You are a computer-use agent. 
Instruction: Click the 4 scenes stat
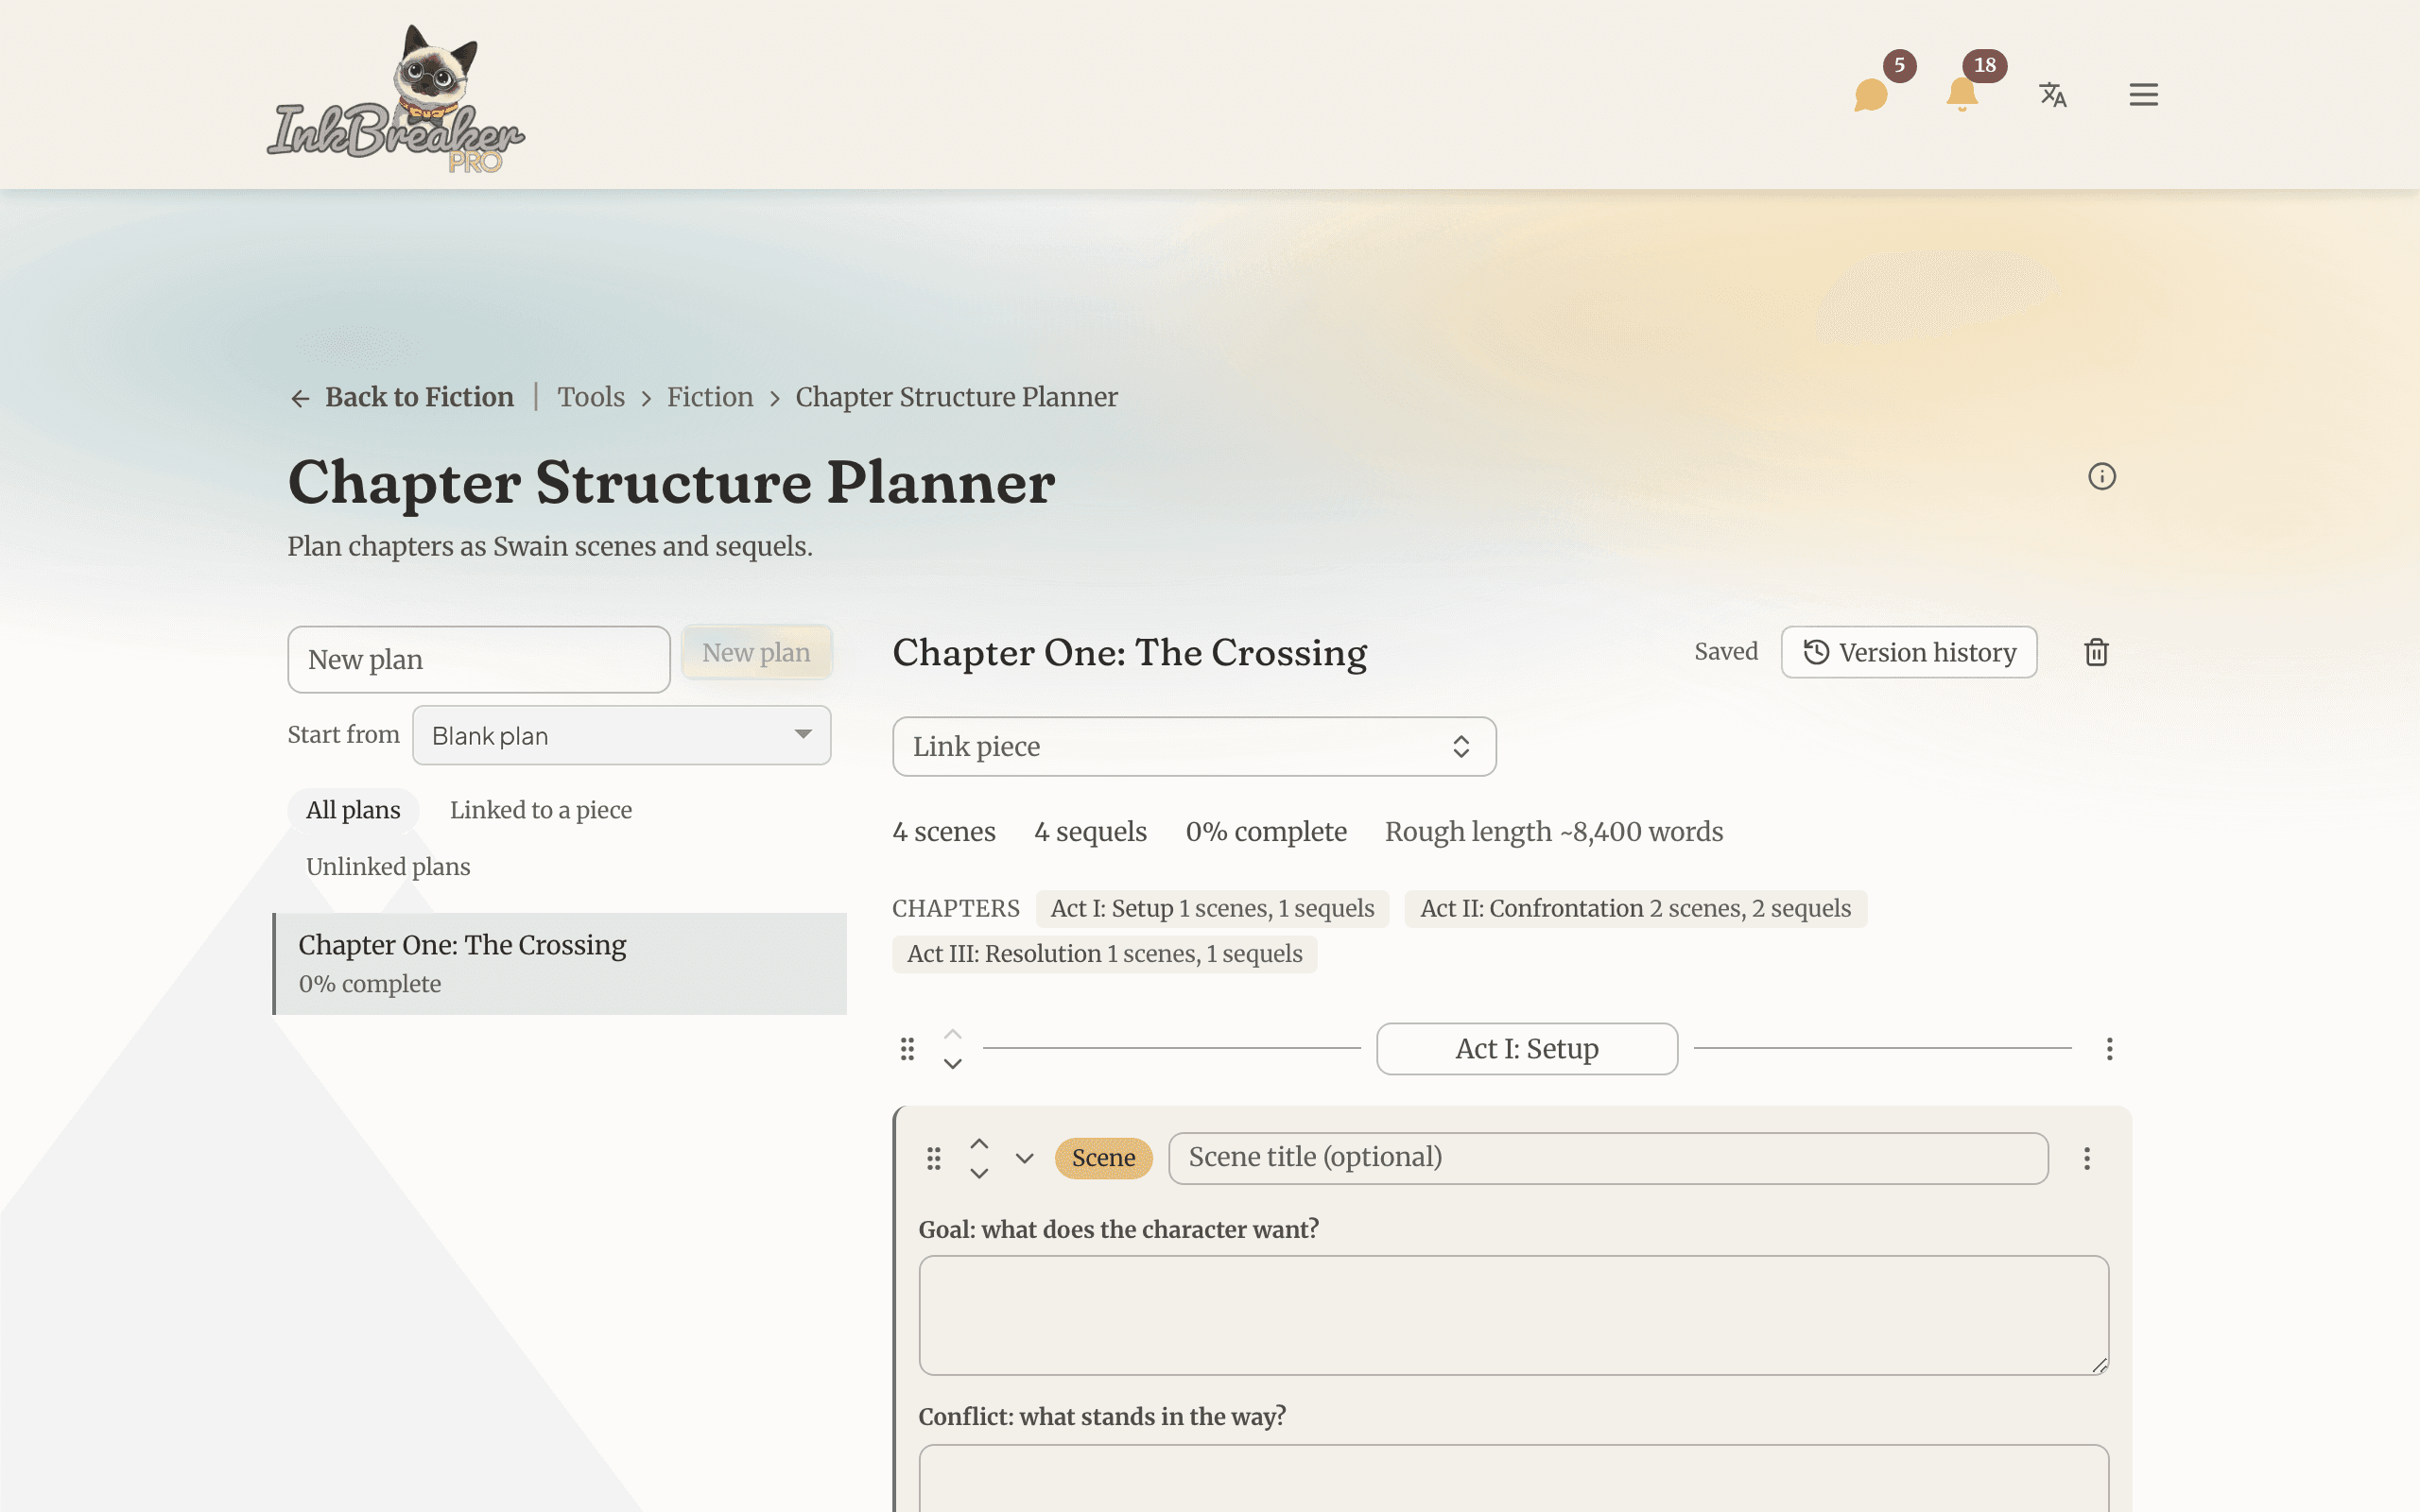[943, 832]
